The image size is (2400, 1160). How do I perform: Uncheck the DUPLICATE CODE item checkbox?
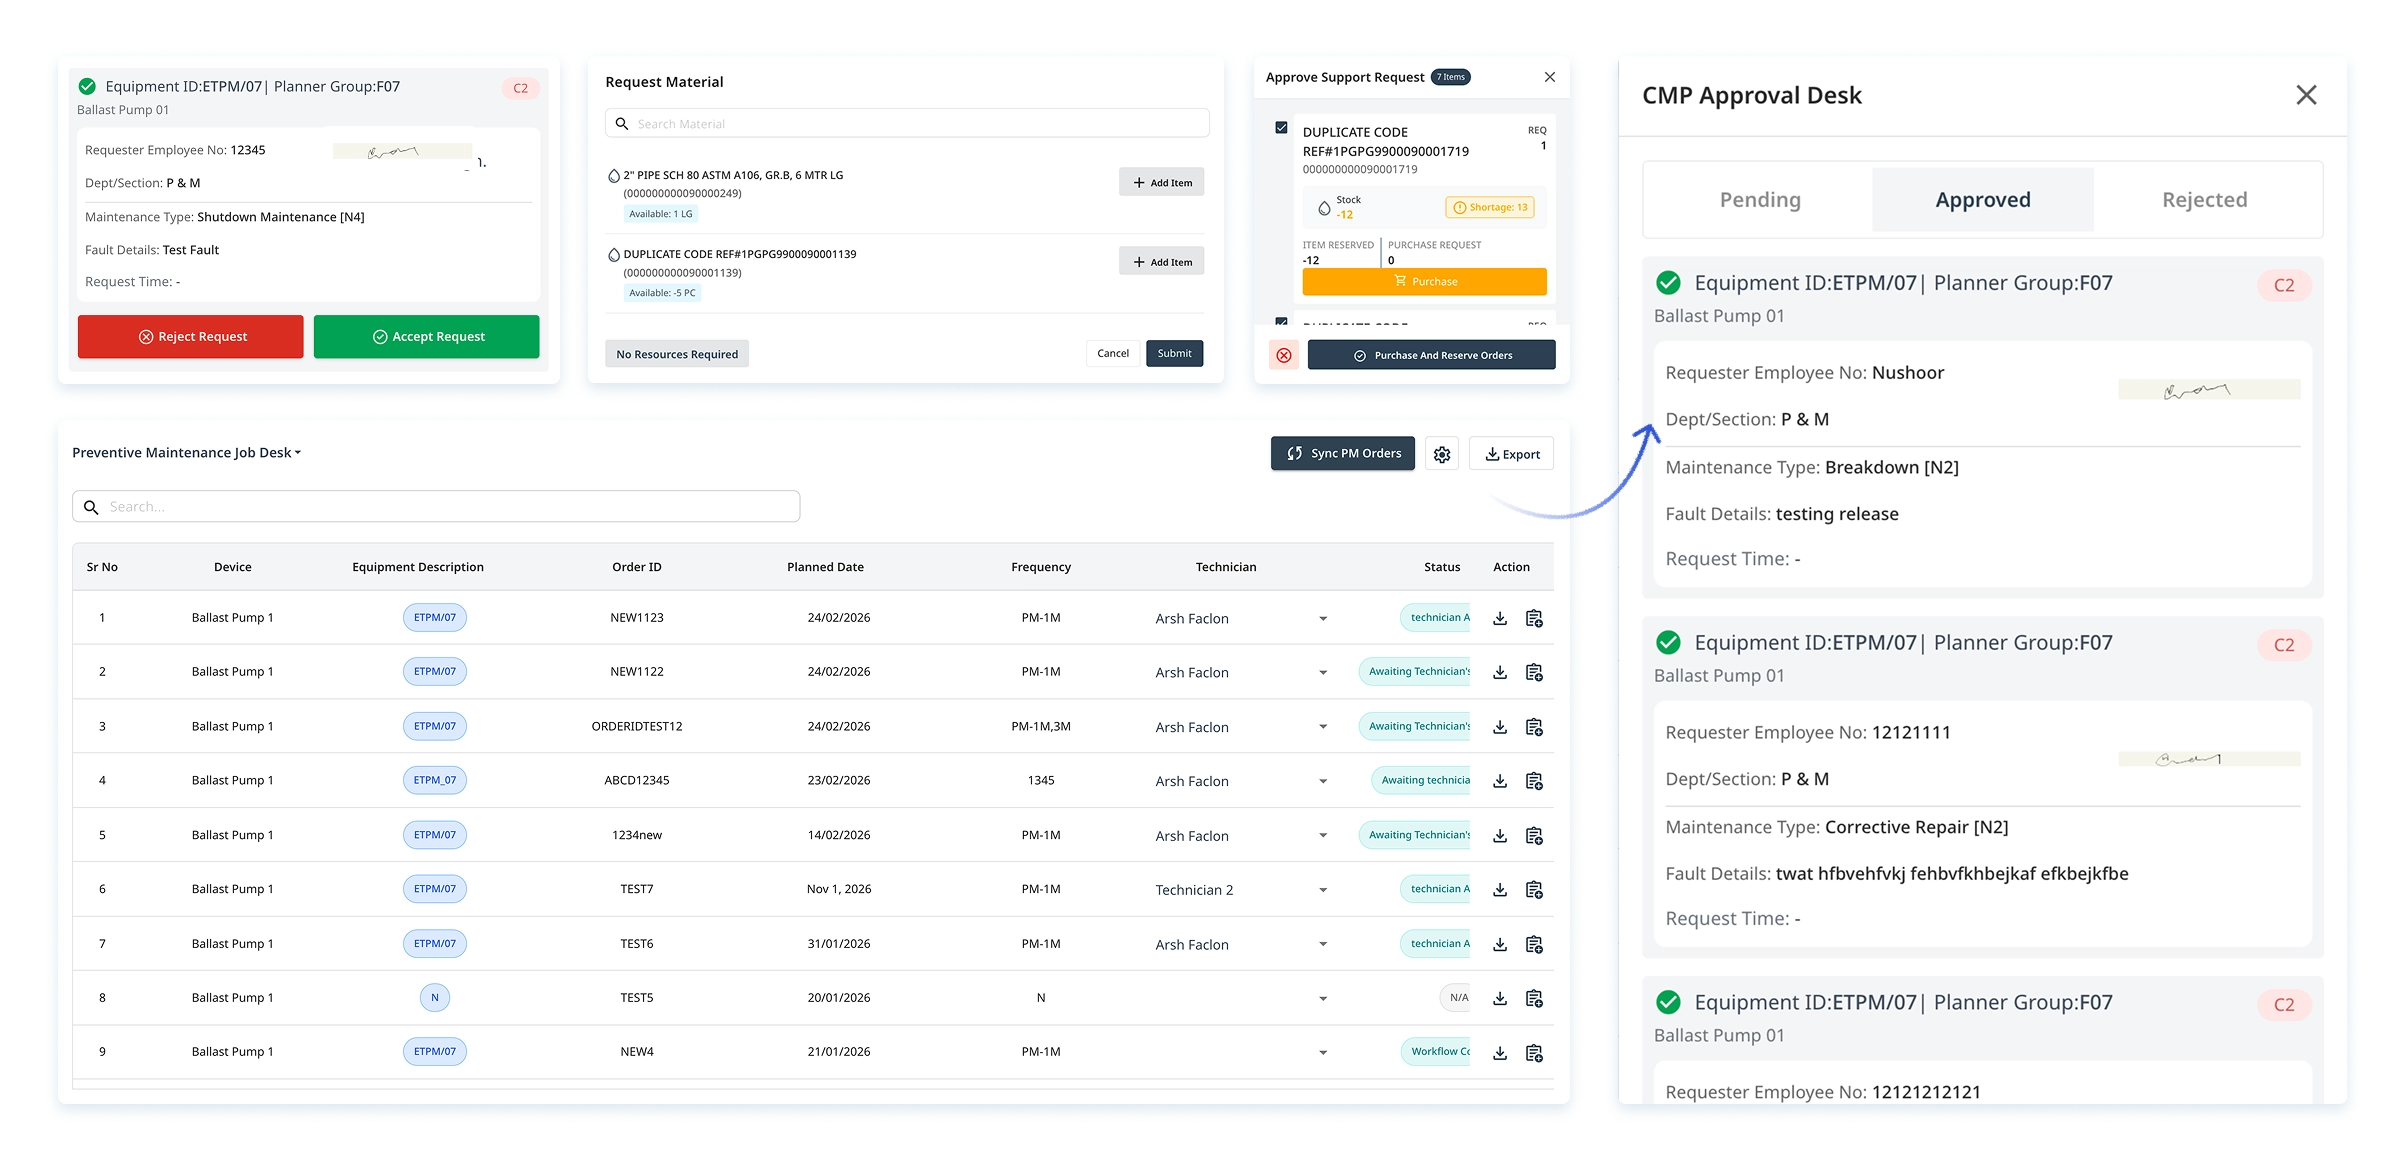point(1281,128)
